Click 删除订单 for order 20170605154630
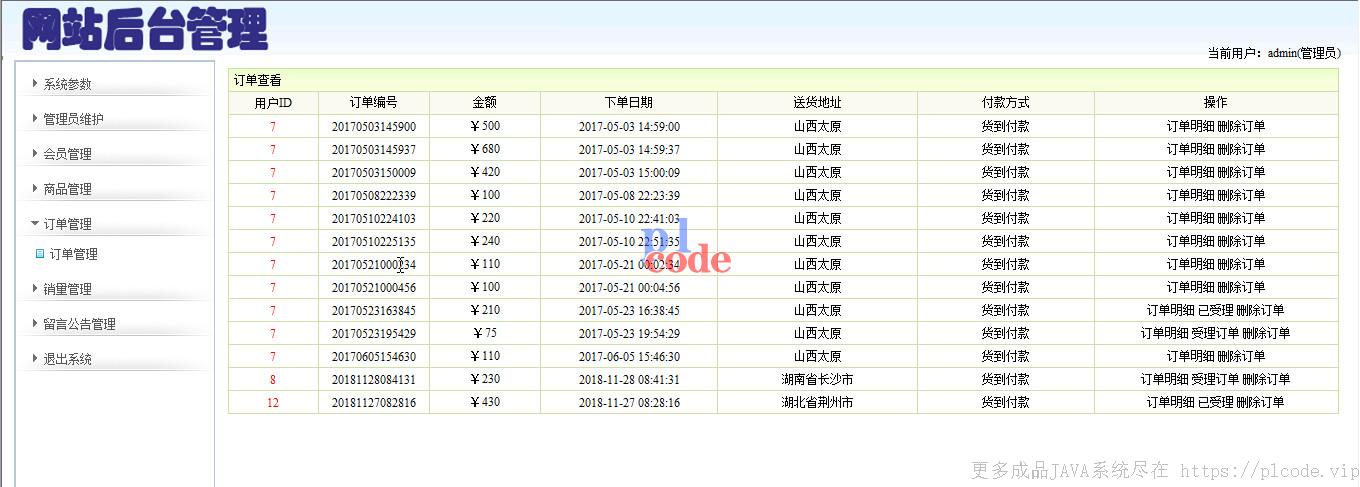The image size is (1360, 487). (1241, 356)
